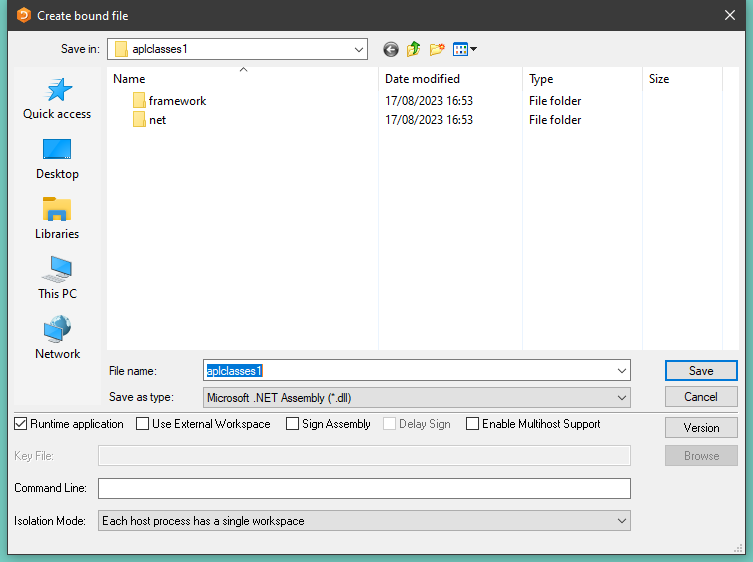Select the framework folder
The height and width of the screenshot is (562, 753).
[x=177, y=101]
